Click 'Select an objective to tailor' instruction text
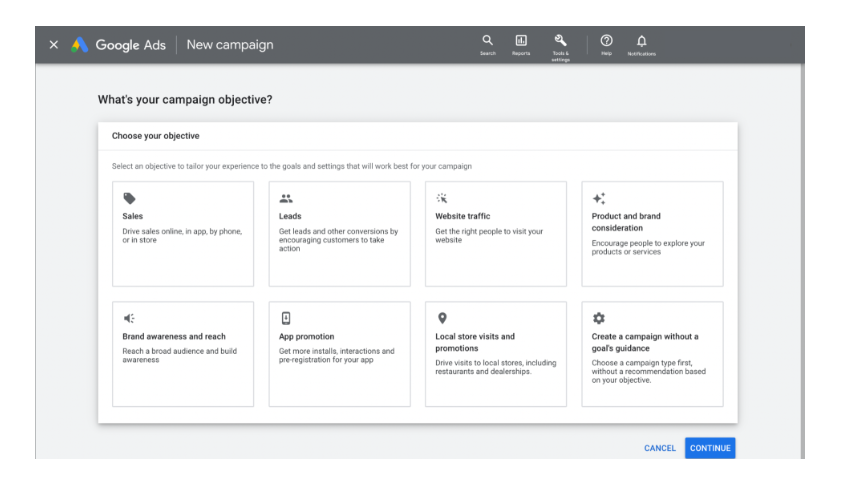Image resolution: width=850 pixels, height=501 pixels. coord(292,166)
